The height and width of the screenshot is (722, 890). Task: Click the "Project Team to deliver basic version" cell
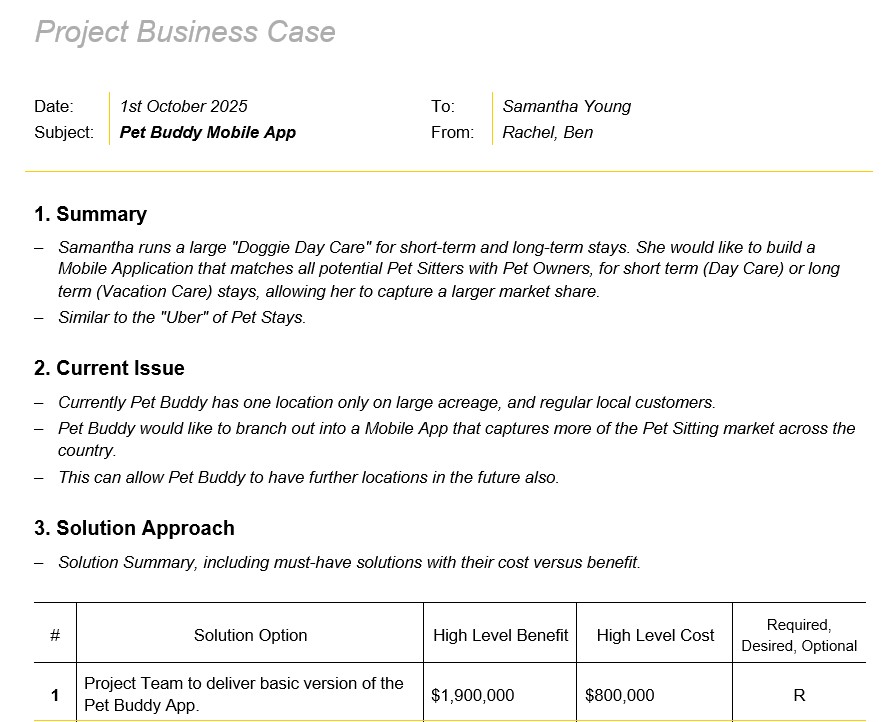(244, 694)
